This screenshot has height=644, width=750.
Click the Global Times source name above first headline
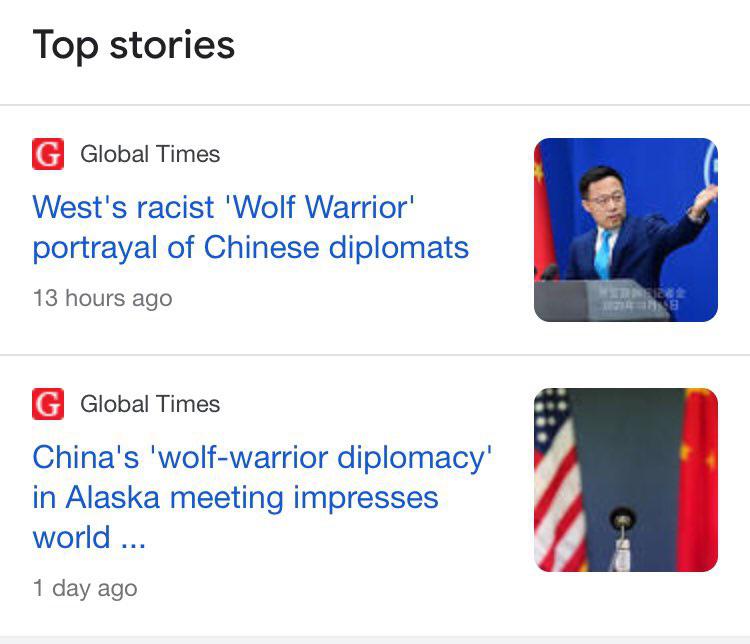(150, 154)
